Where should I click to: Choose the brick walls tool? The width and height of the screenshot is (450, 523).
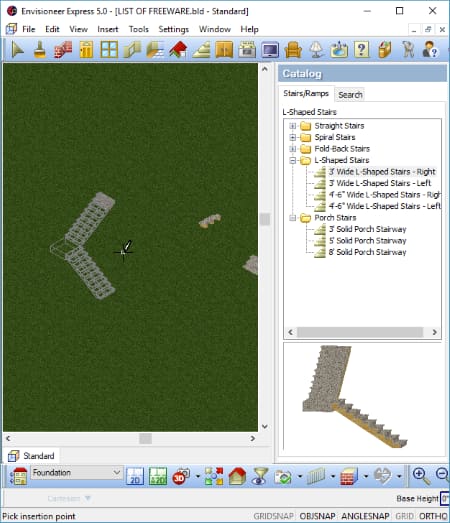pyautogui.click(x=63, y=50)
